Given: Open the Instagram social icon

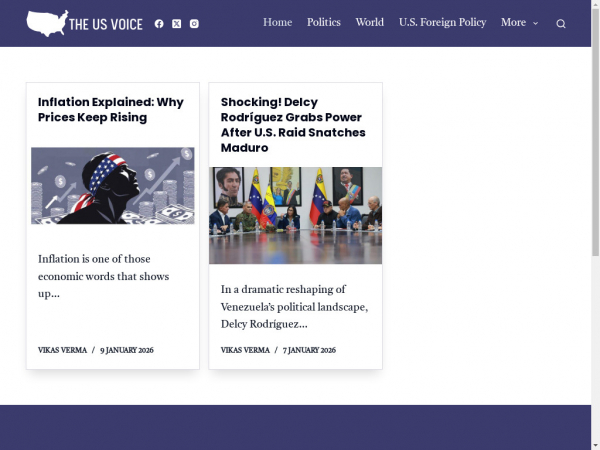Looking at the screenshot, I should coord(194,24).
